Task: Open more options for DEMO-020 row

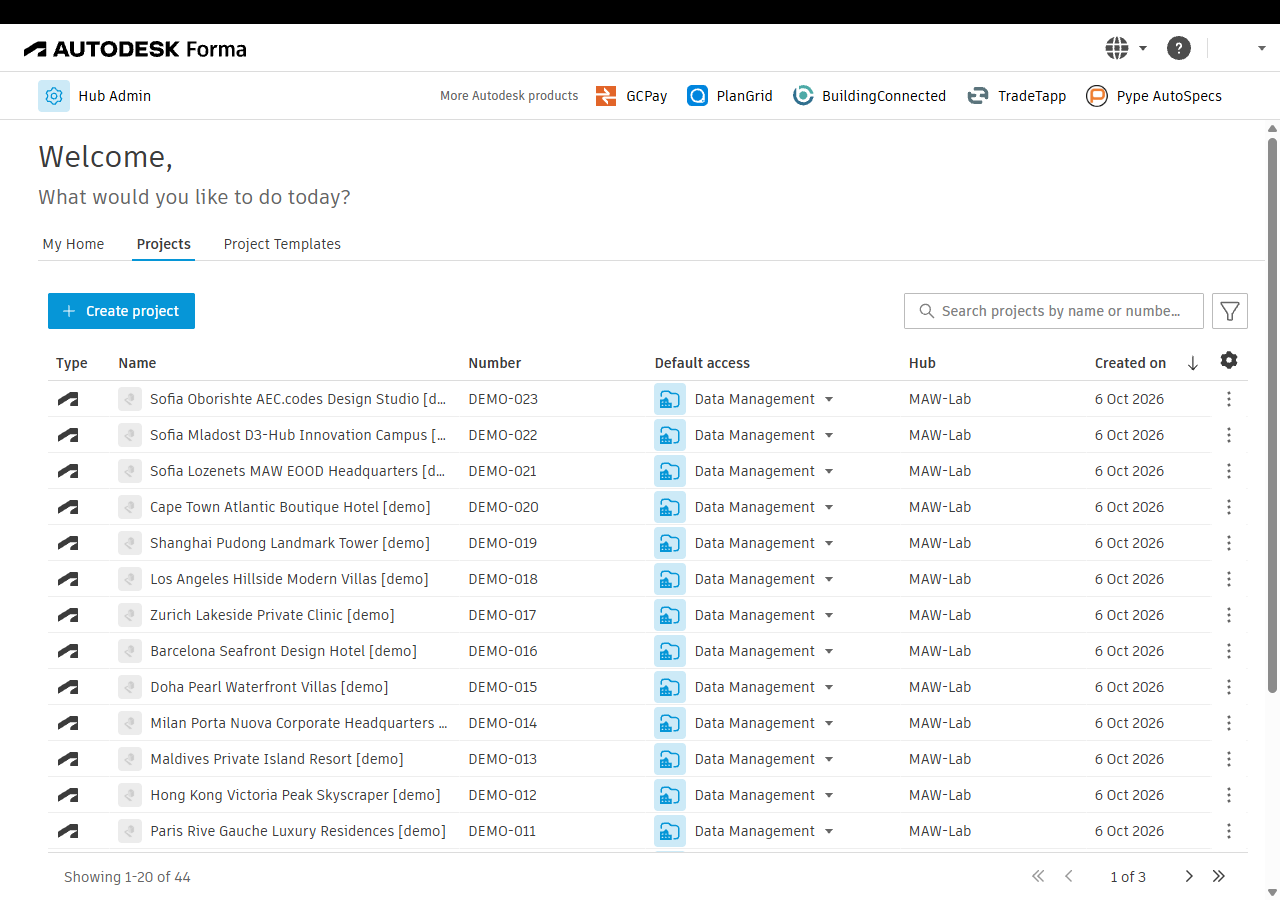Action: [x=1229, y=507]
